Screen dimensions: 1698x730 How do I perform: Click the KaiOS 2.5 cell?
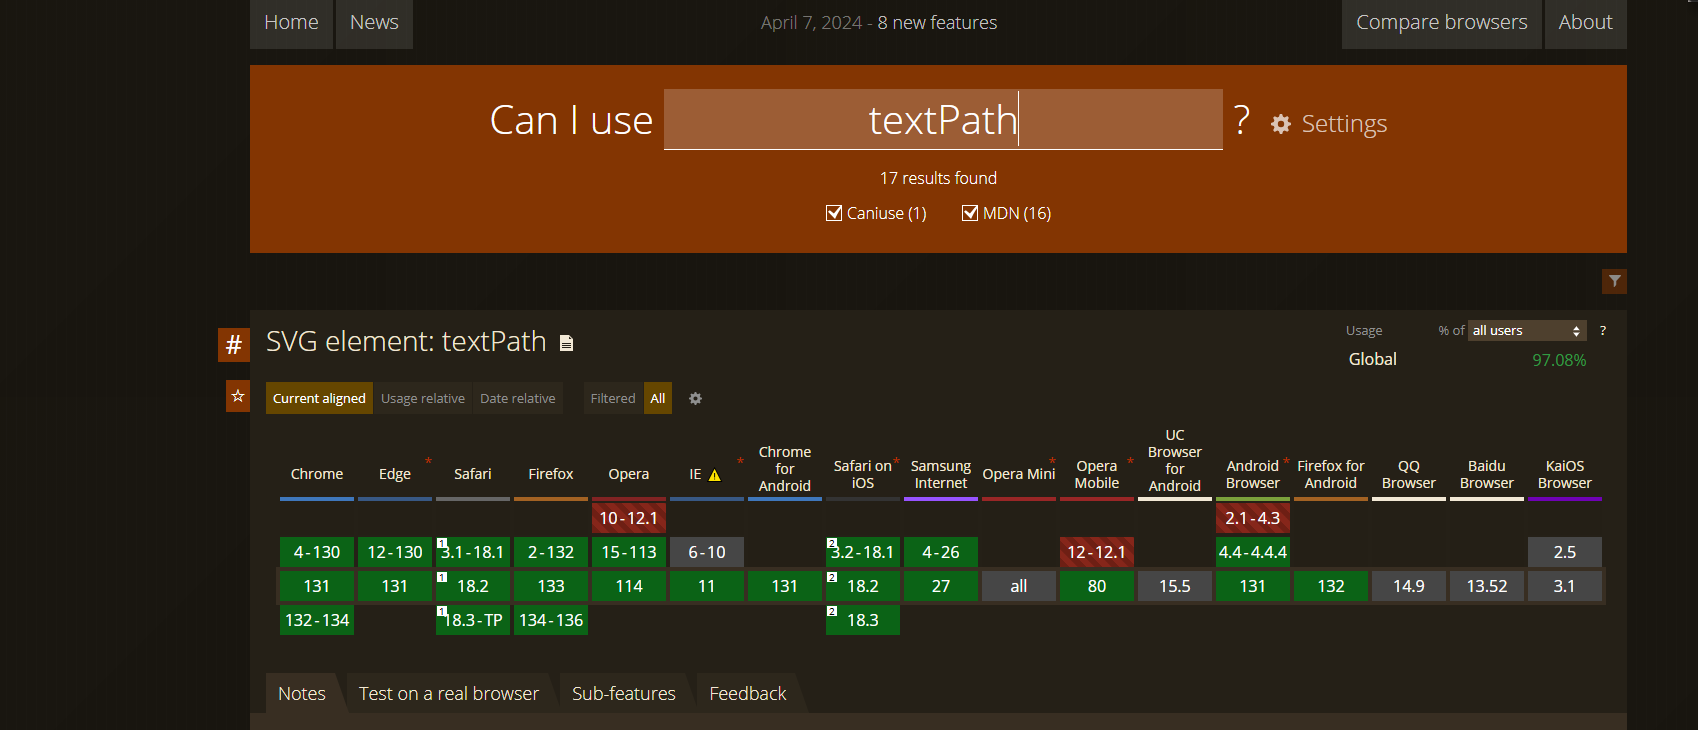pos(1565,552)
